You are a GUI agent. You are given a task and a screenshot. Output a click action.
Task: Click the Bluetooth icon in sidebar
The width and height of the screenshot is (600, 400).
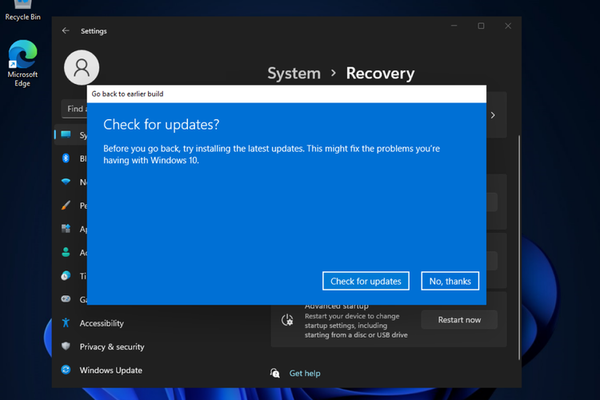pos(66,158)
